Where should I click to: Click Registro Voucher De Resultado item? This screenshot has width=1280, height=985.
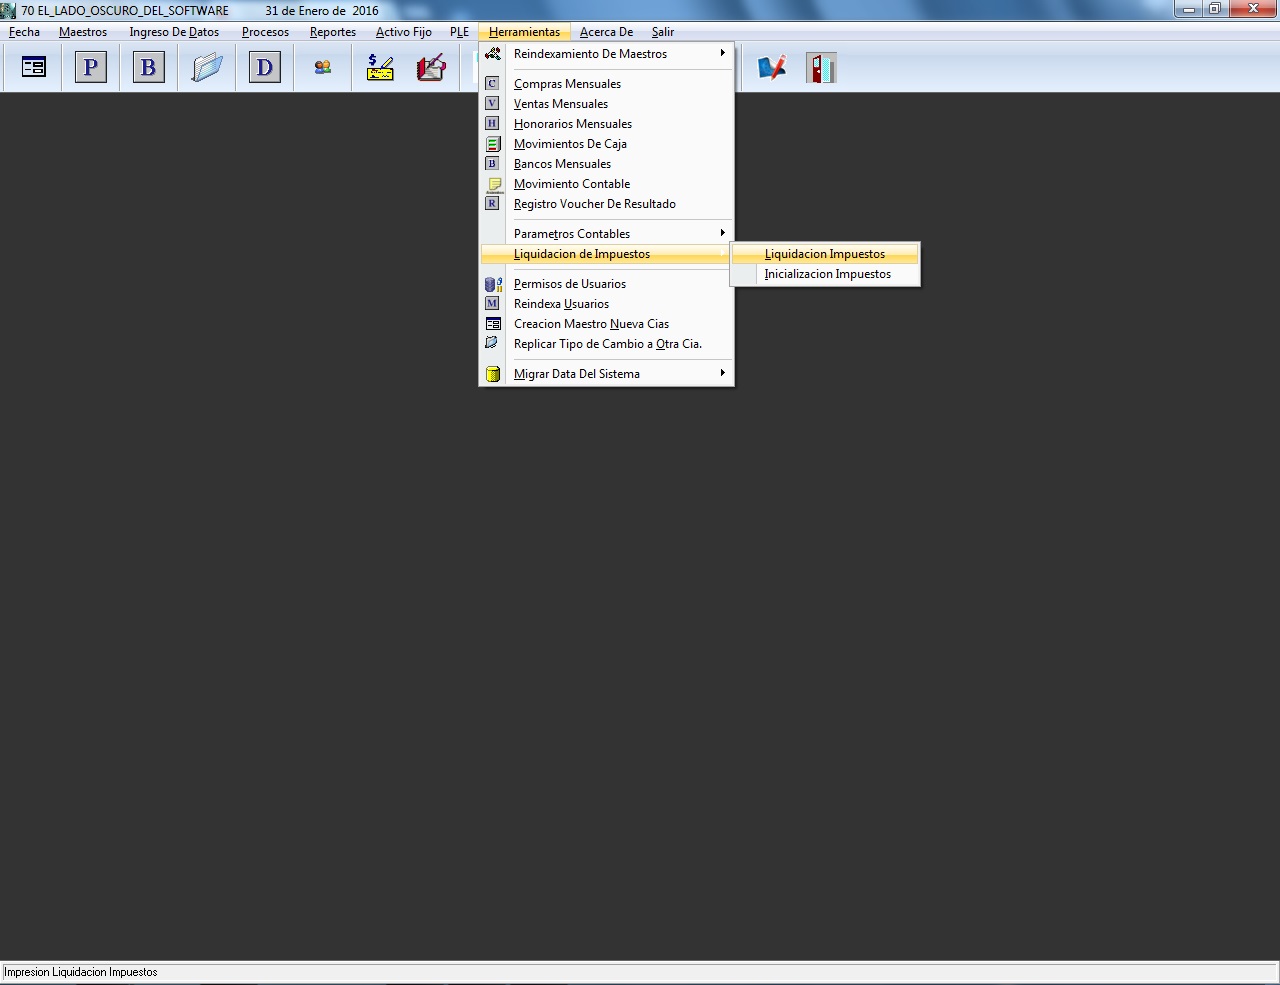click(x=594, y=204)
